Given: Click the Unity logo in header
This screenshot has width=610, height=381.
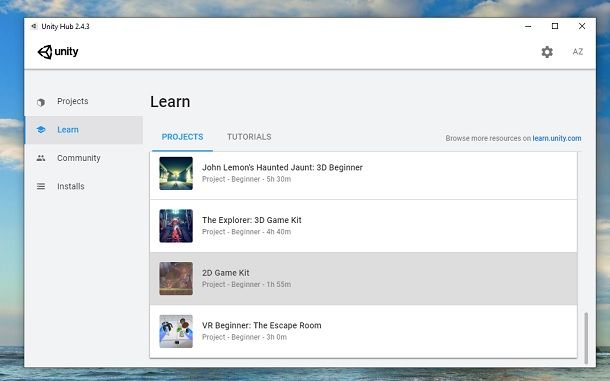Looking at the screenshot, I should (58, 51).
